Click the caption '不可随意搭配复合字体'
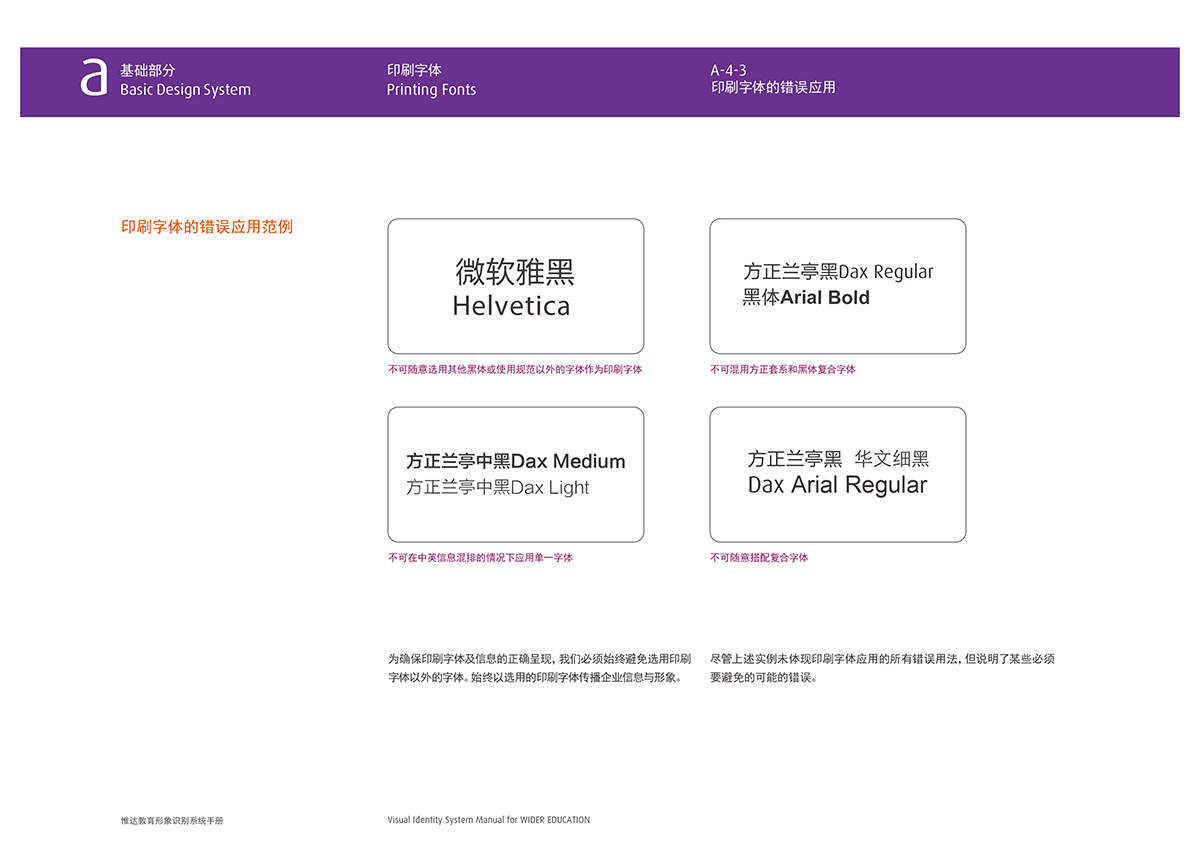This screenshot has height=849, width=1200. [759, 557]
